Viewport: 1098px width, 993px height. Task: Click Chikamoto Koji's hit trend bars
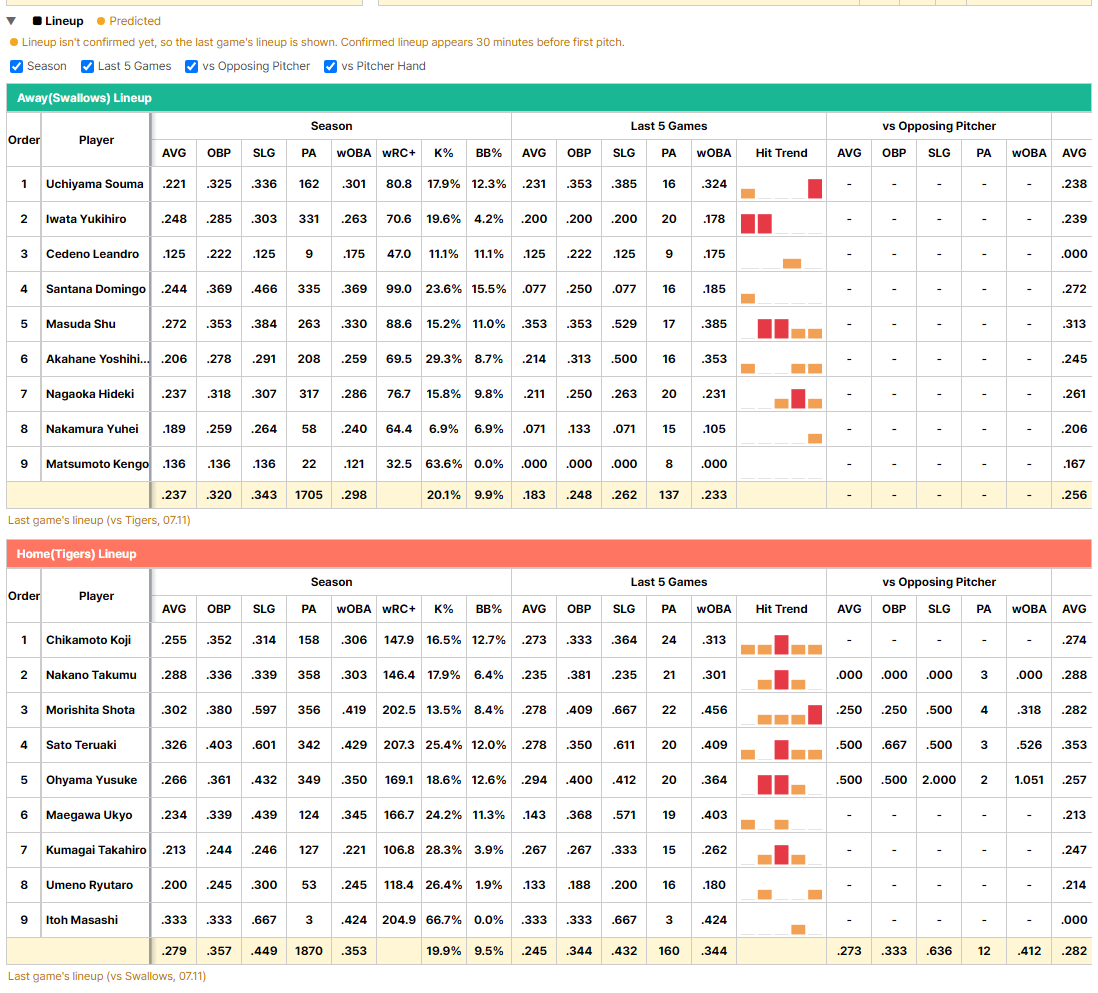coord(781,644)
